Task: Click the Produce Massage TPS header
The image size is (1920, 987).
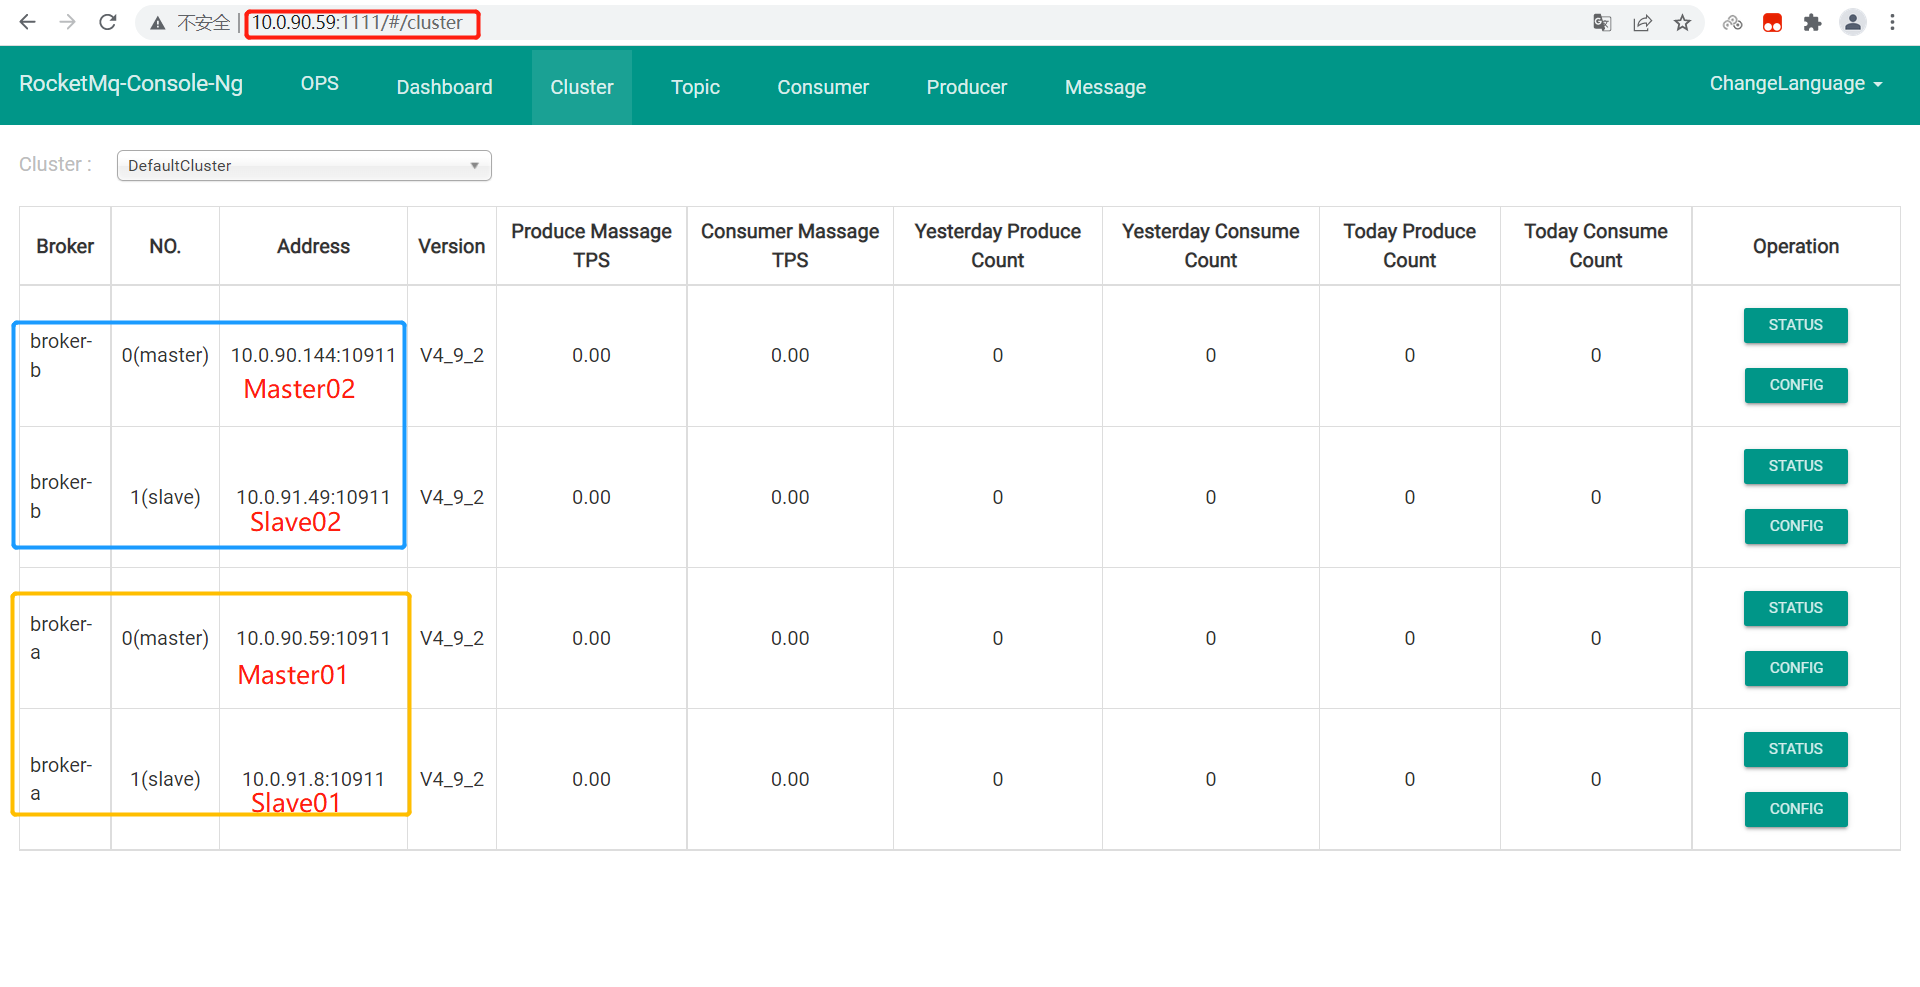Action: pyautogui.click(x=591, y=246)
